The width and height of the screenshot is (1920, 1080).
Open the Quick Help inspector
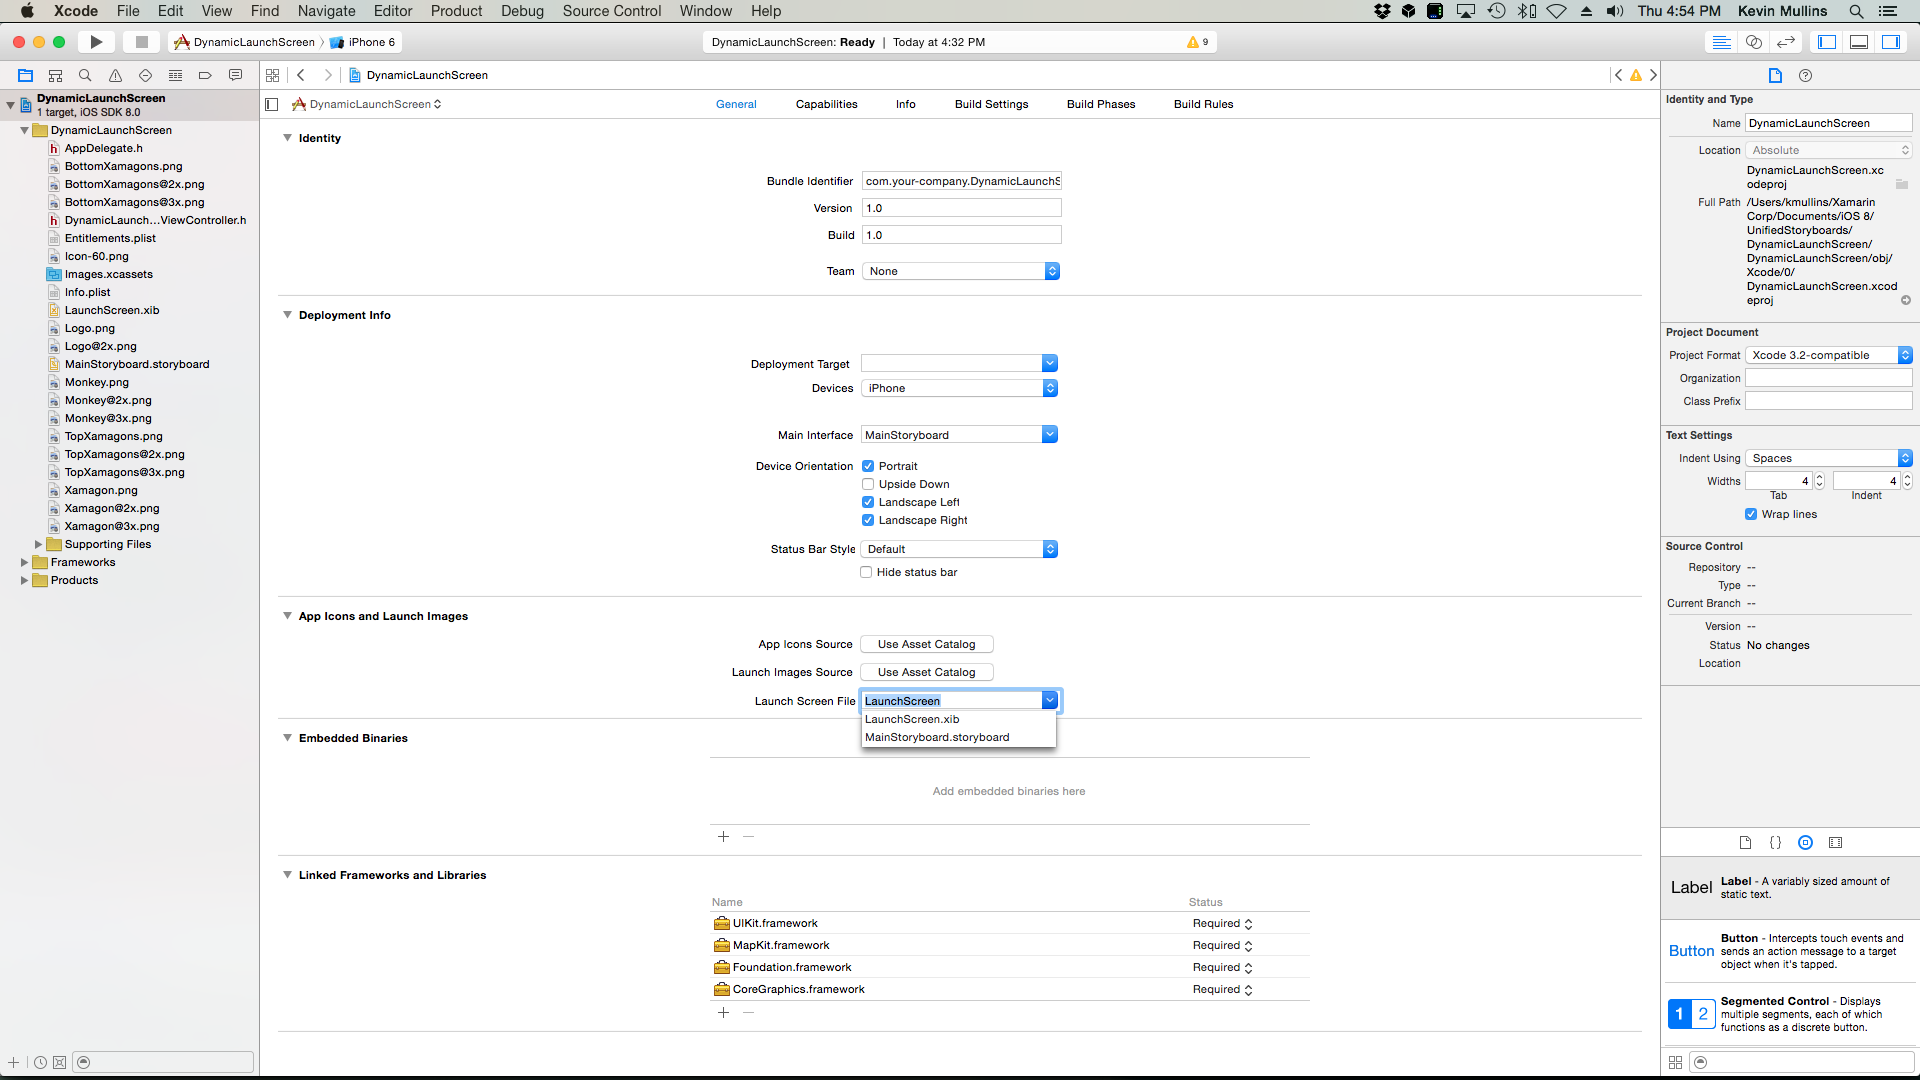point(1805,75)
